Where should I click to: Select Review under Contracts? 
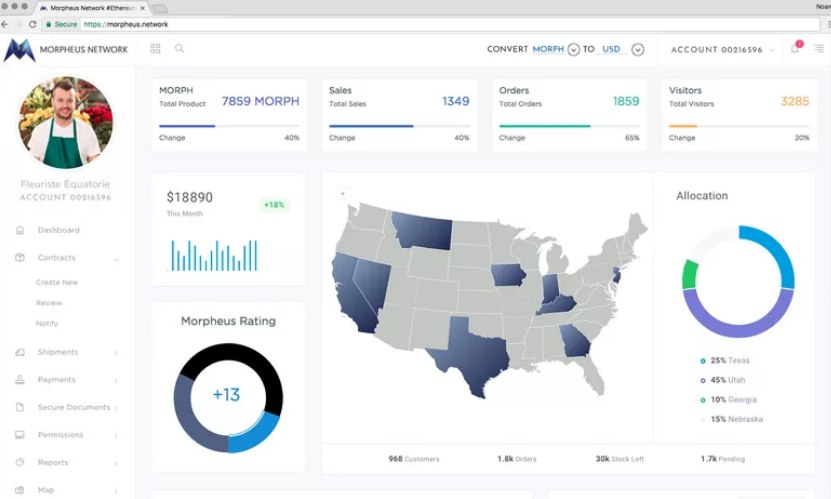pyautogui.click(x=49, y=303)
